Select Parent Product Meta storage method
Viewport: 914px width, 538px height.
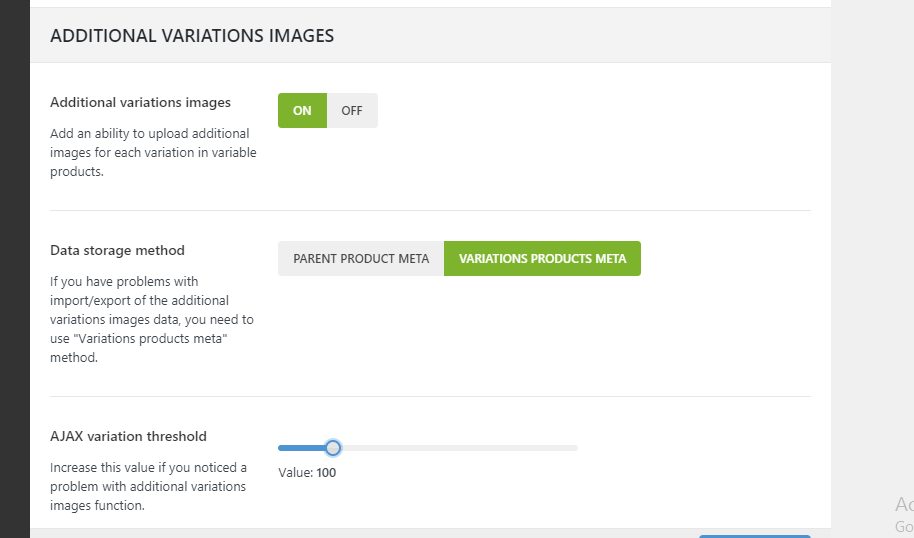pos(361,259)
